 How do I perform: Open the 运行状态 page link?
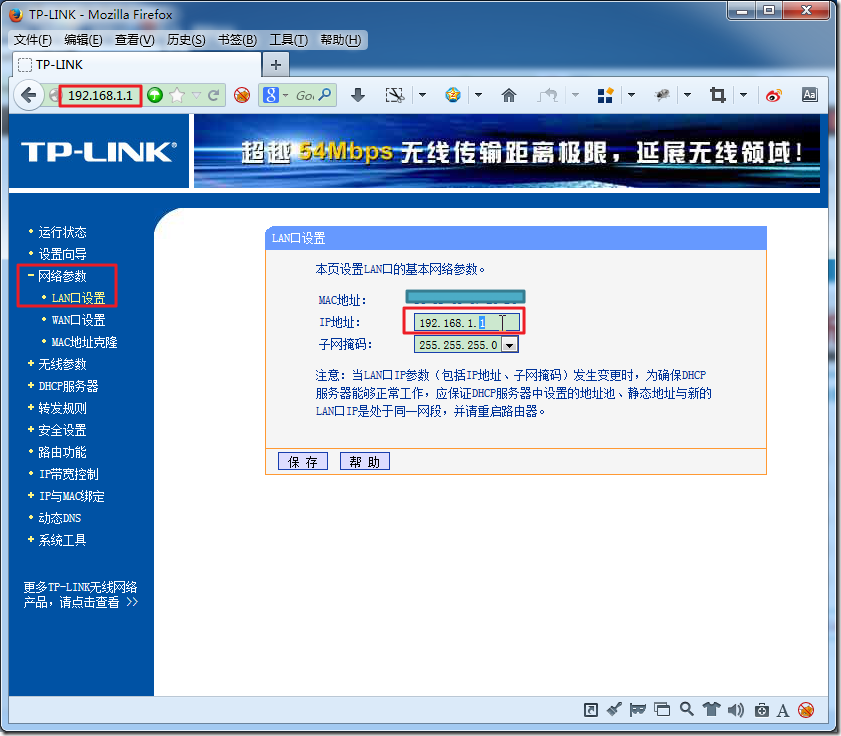point(62,232)
